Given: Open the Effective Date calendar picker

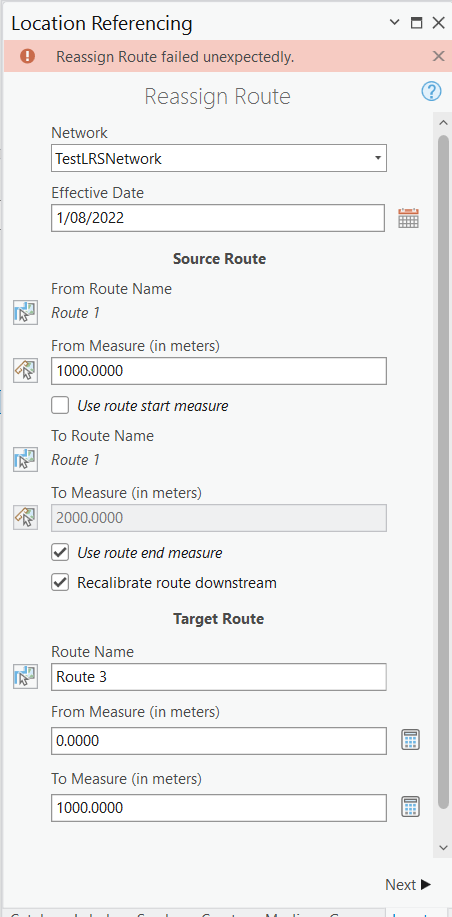Looking at the screenshot, I should point(409,218).
